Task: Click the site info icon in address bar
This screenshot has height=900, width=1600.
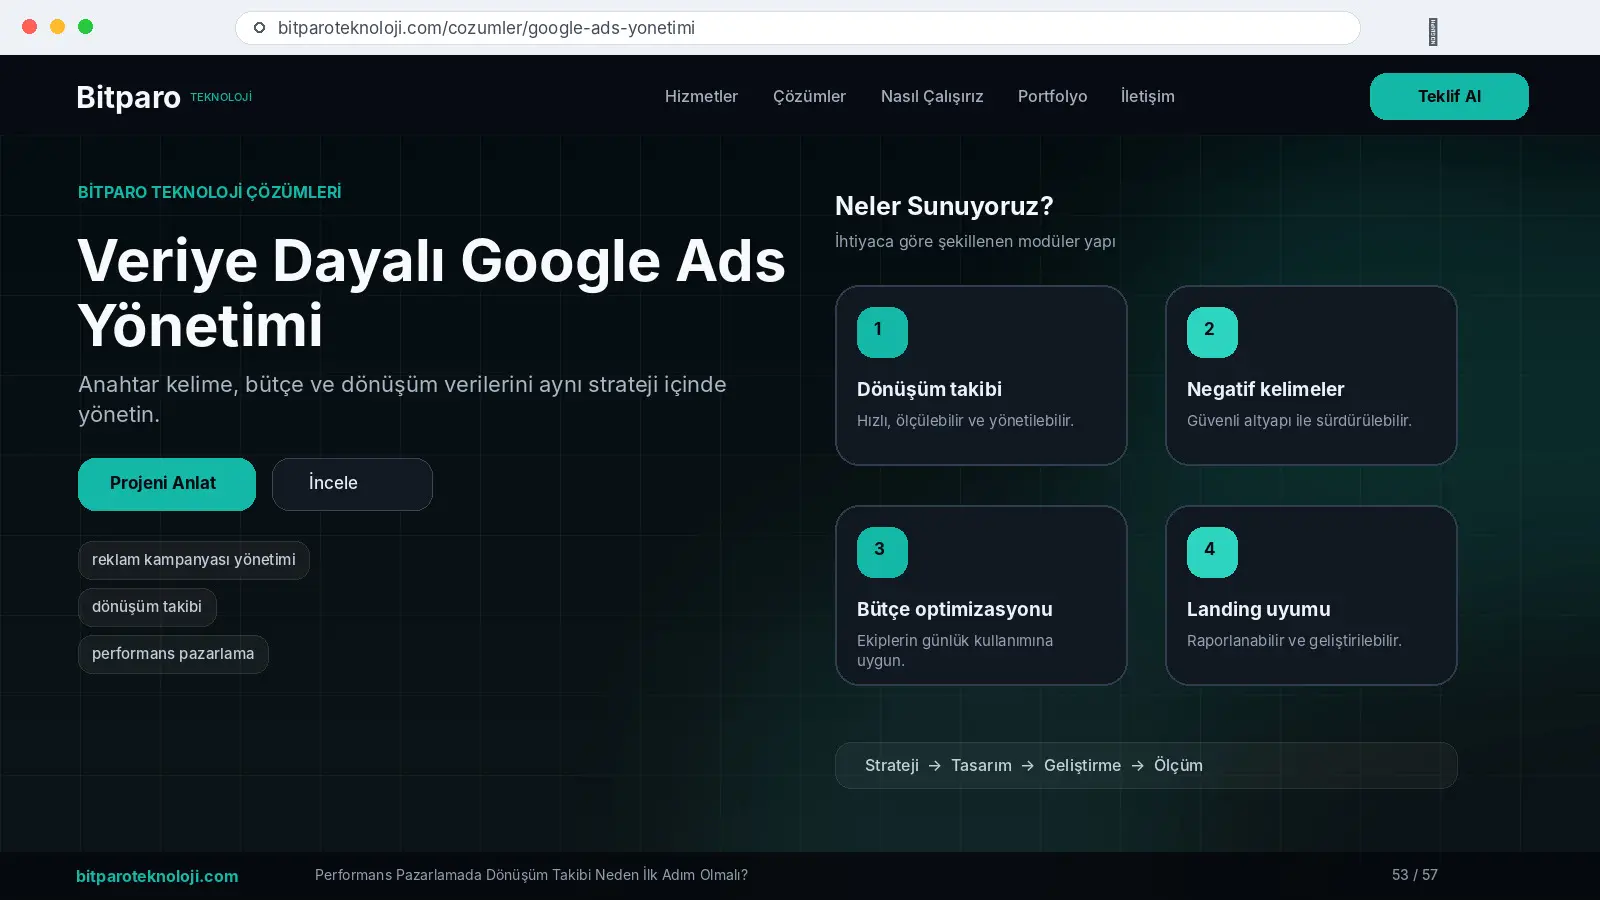Action: tap(259, 28)
